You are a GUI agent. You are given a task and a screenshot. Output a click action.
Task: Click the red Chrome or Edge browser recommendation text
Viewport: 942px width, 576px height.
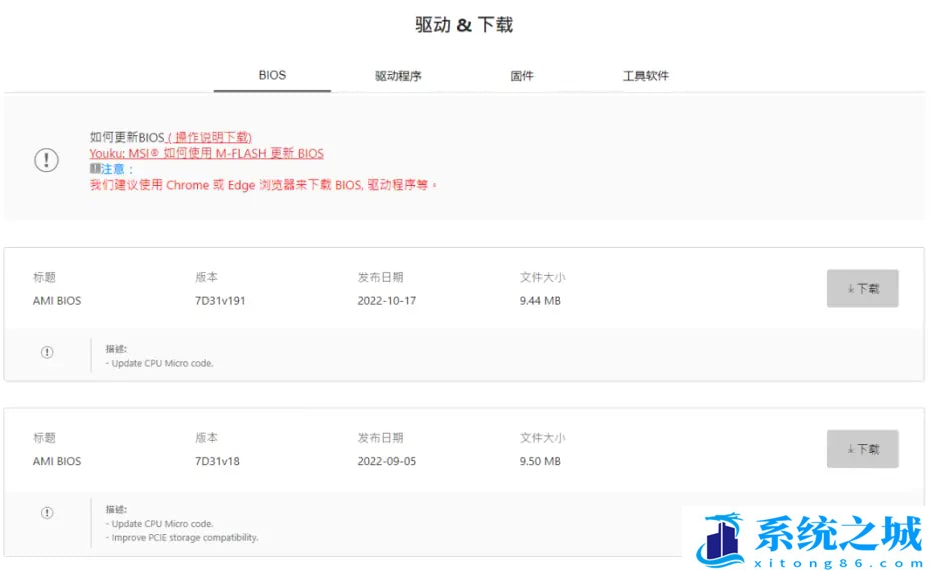263,185
